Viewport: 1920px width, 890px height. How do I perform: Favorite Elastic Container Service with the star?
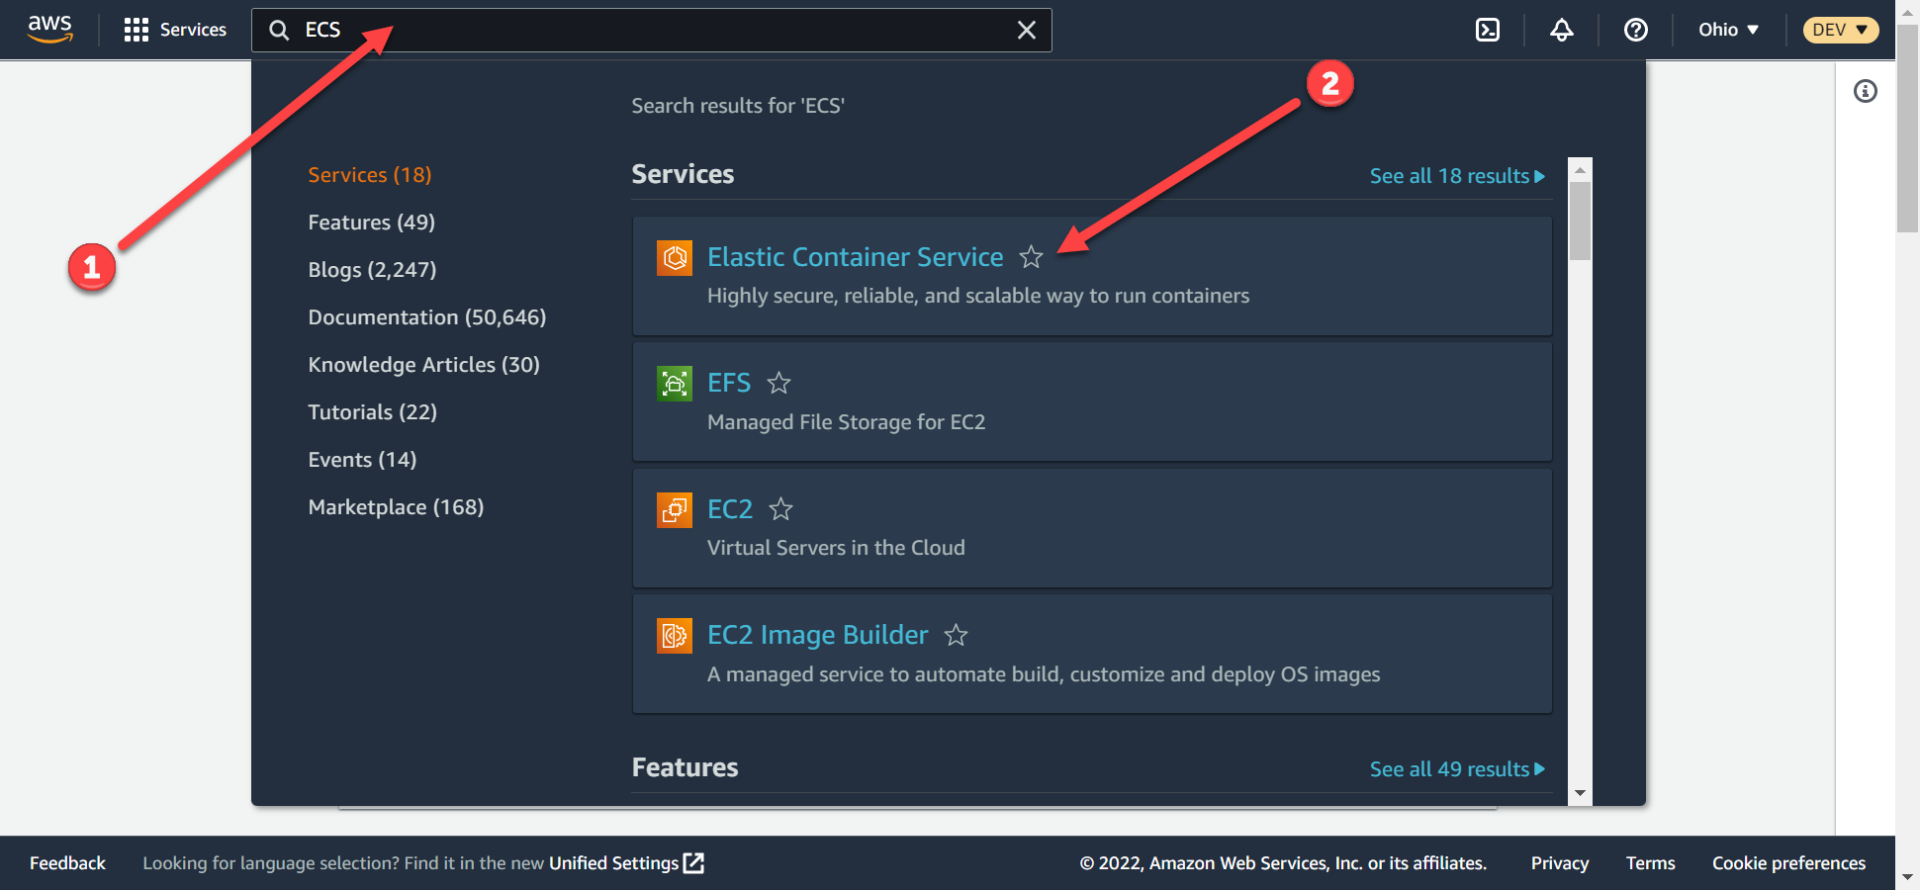coord(1031,257)
